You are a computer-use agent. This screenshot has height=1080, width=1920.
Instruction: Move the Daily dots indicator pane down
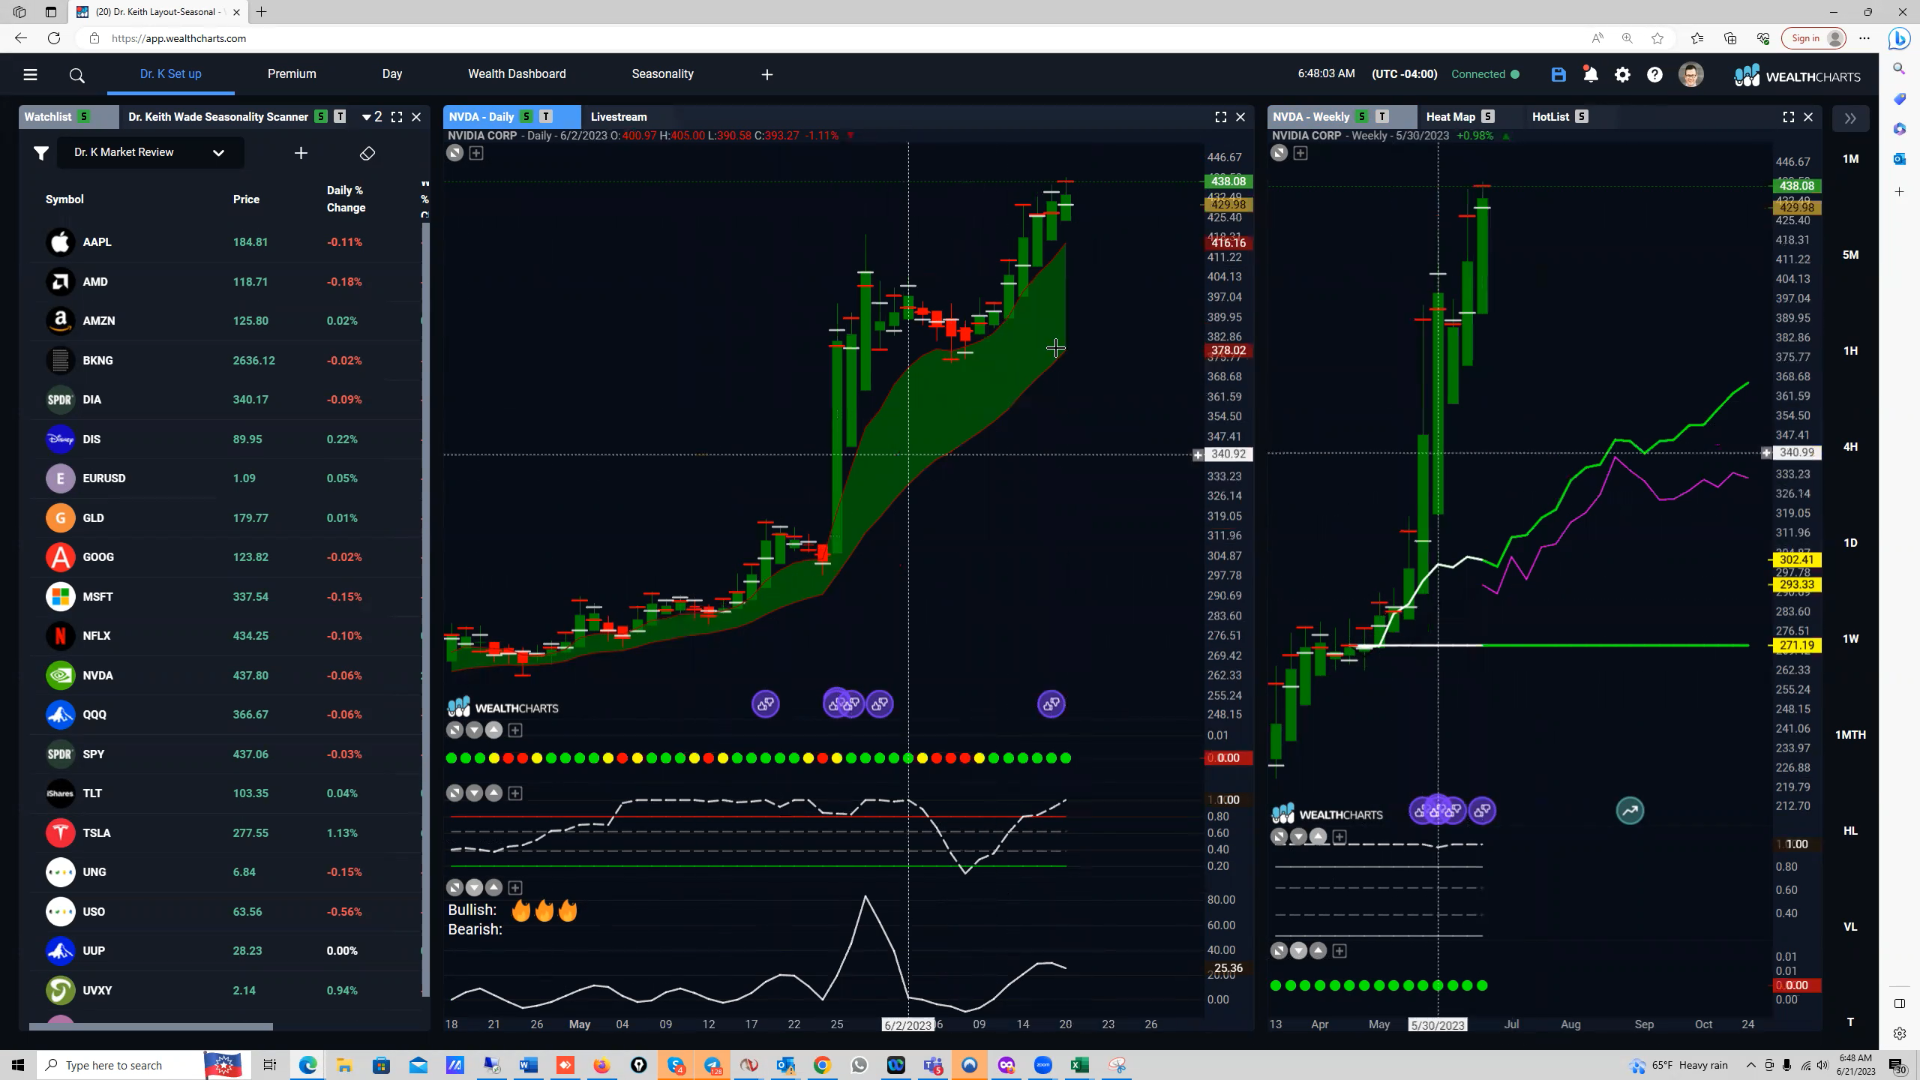point(475,731)
